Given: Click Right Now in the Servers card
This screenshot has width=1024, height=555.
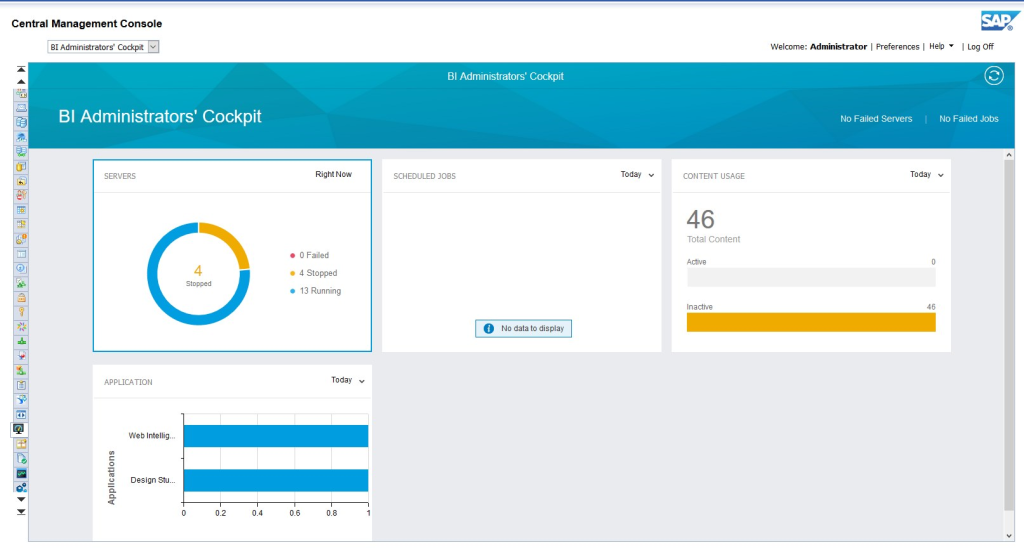Looking at the screenshot, I should coord(333,174).
